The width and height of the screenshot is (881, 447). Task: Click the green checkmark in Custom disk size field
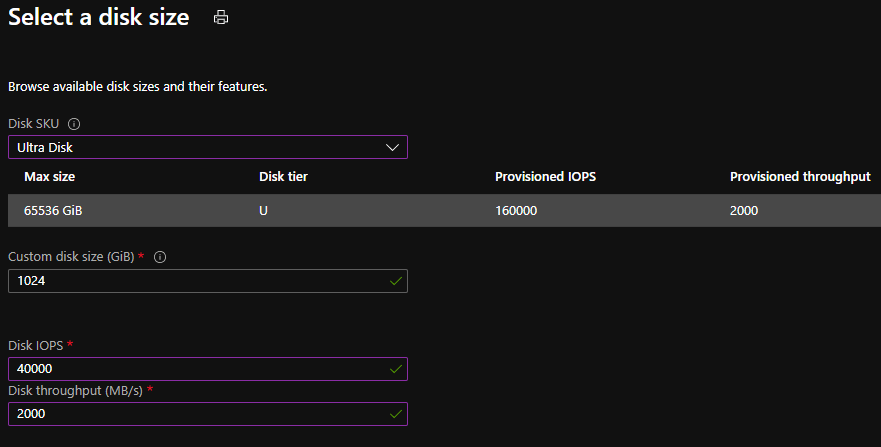pos(395,281)
